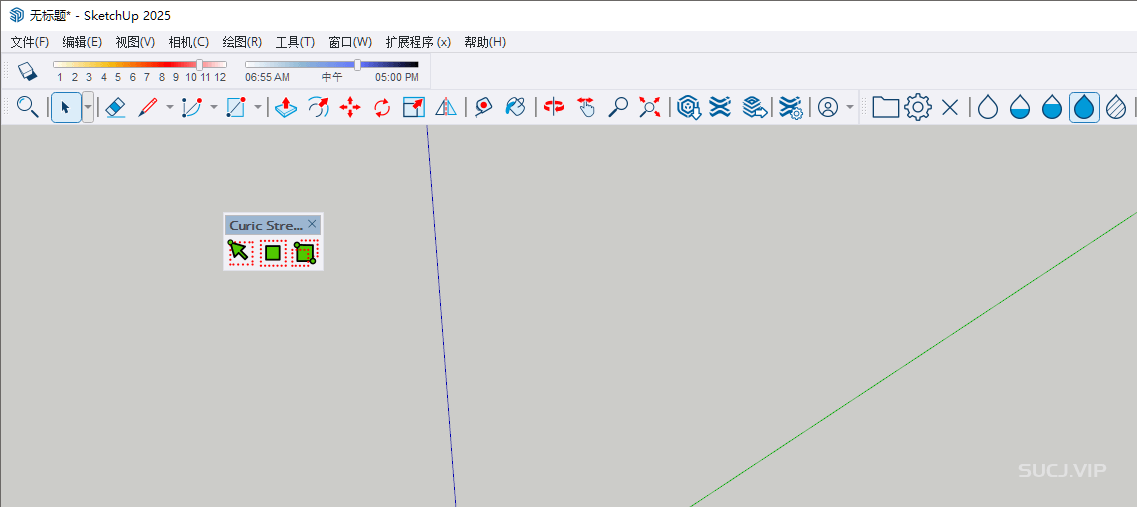1137x507 pixels.
Task: Click the folder icon in right toolbar
Action: pos(886,107)
